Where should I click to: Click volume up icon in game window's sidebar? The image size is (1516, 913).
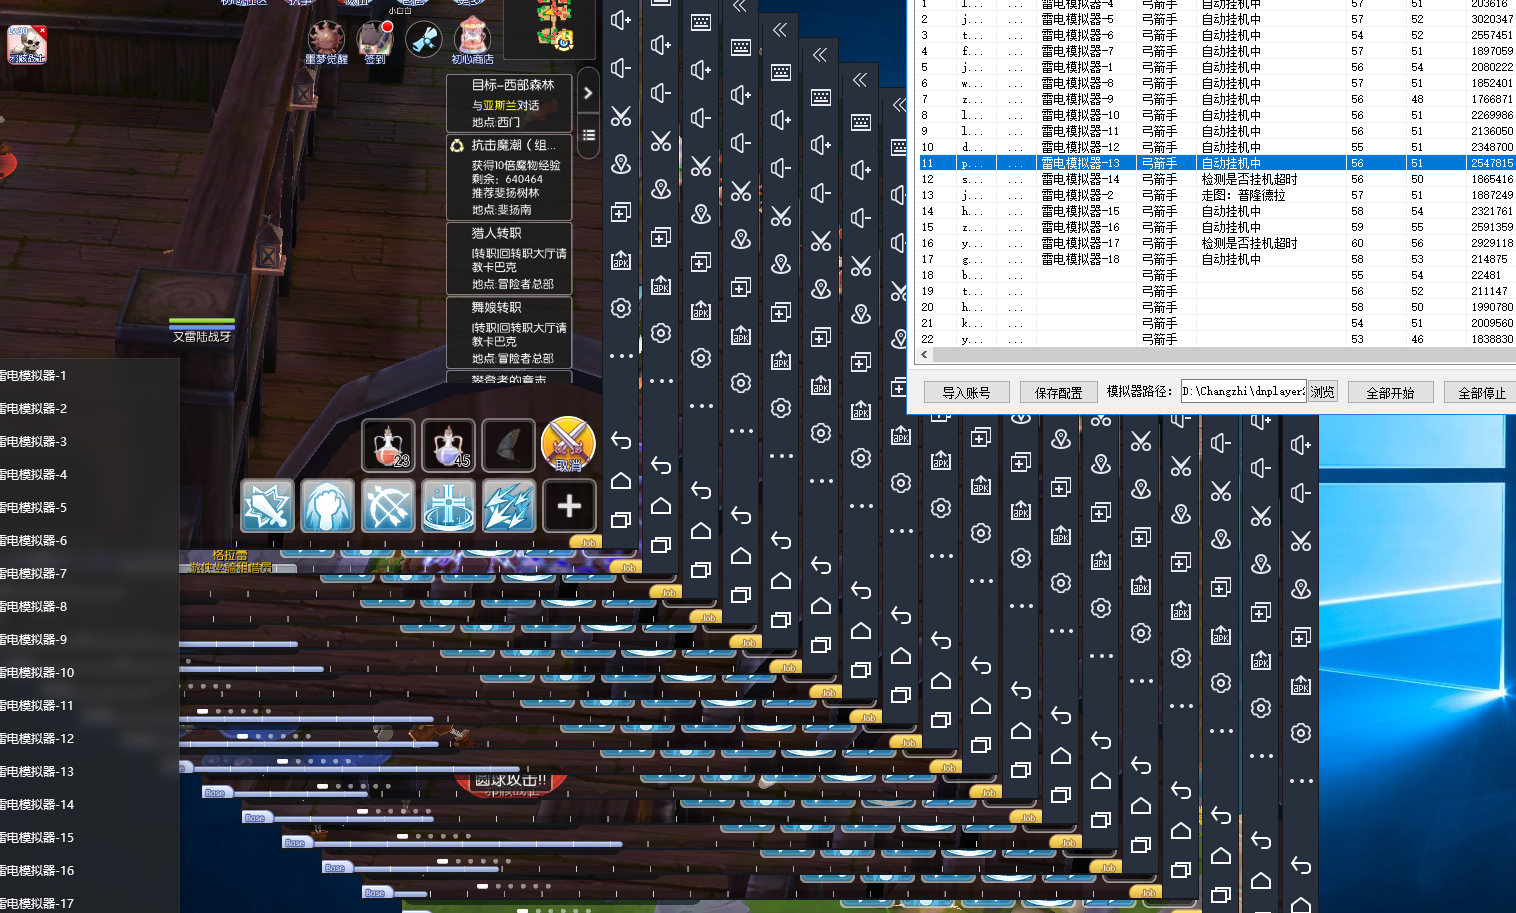click(621, 19)
